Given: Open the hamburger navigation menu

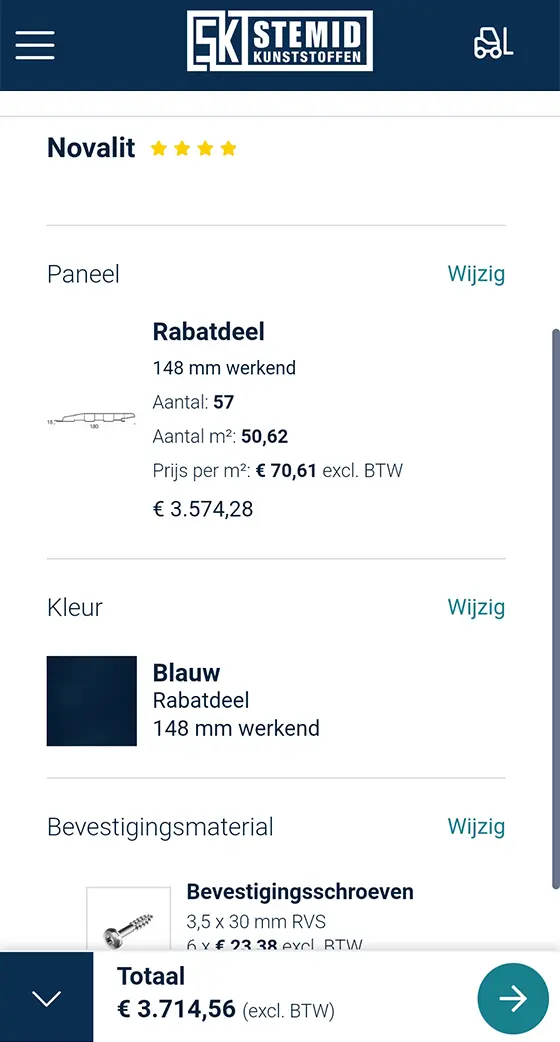Looking at the screenshot, I should tap(35, 45).
